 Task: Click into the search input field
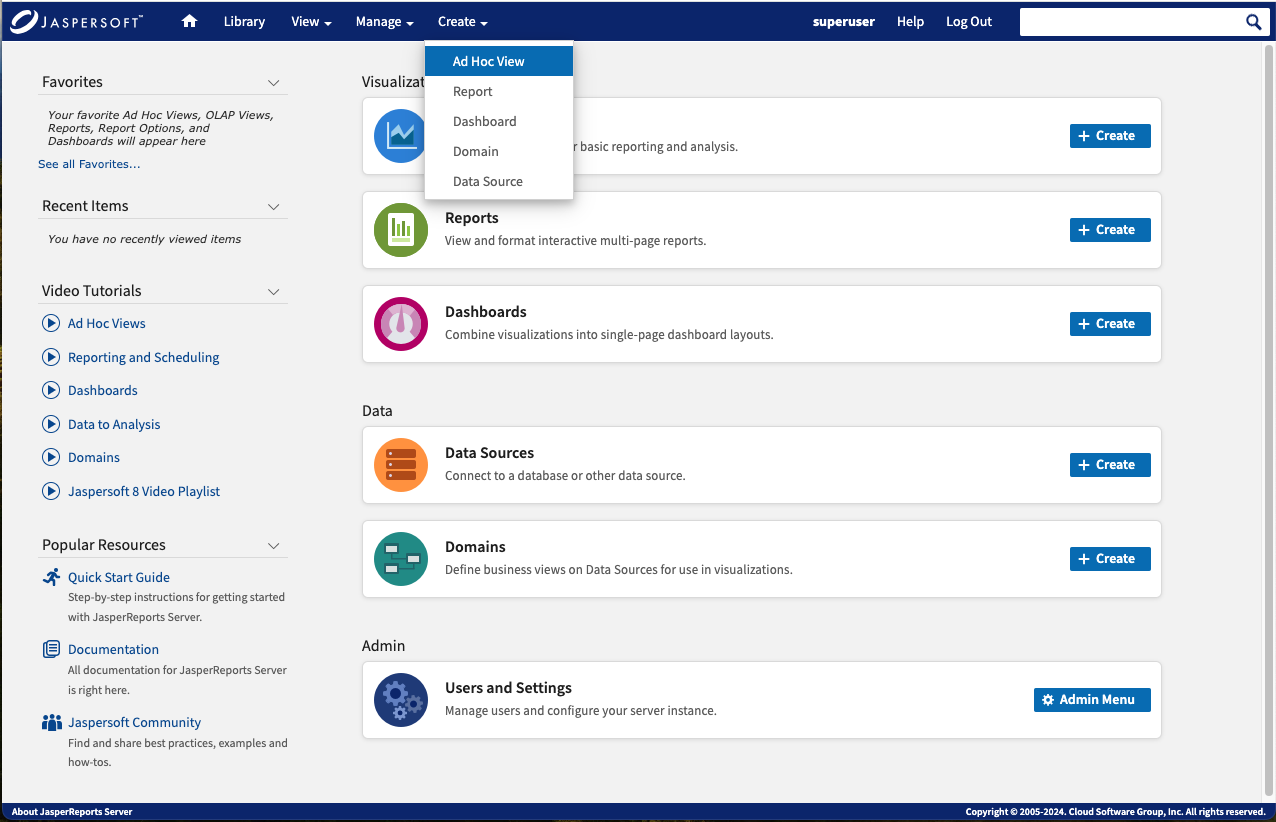[x=1131, y=22]
